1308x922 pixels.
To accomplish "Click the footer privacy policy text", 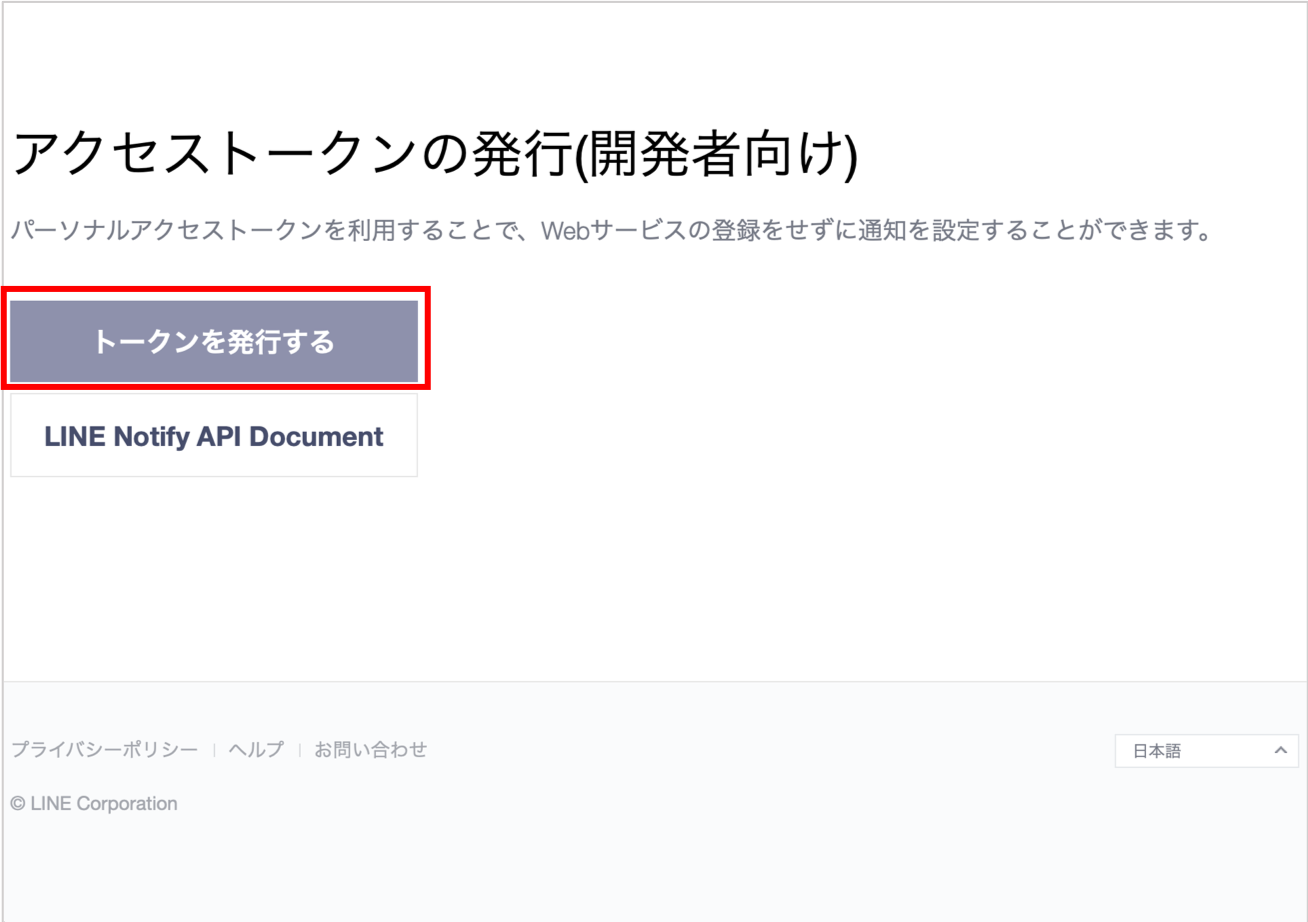I will (x=103, y=749).
